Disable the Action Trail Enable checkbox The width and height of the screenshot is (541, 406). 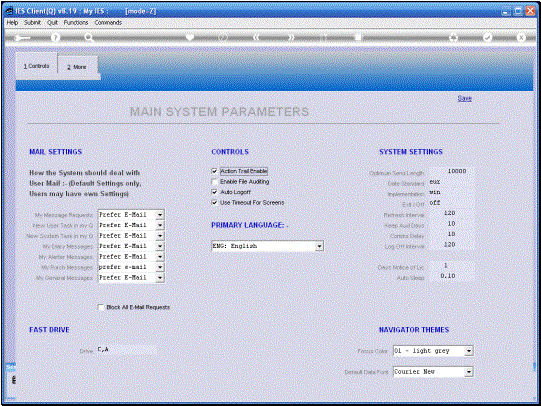215,171
